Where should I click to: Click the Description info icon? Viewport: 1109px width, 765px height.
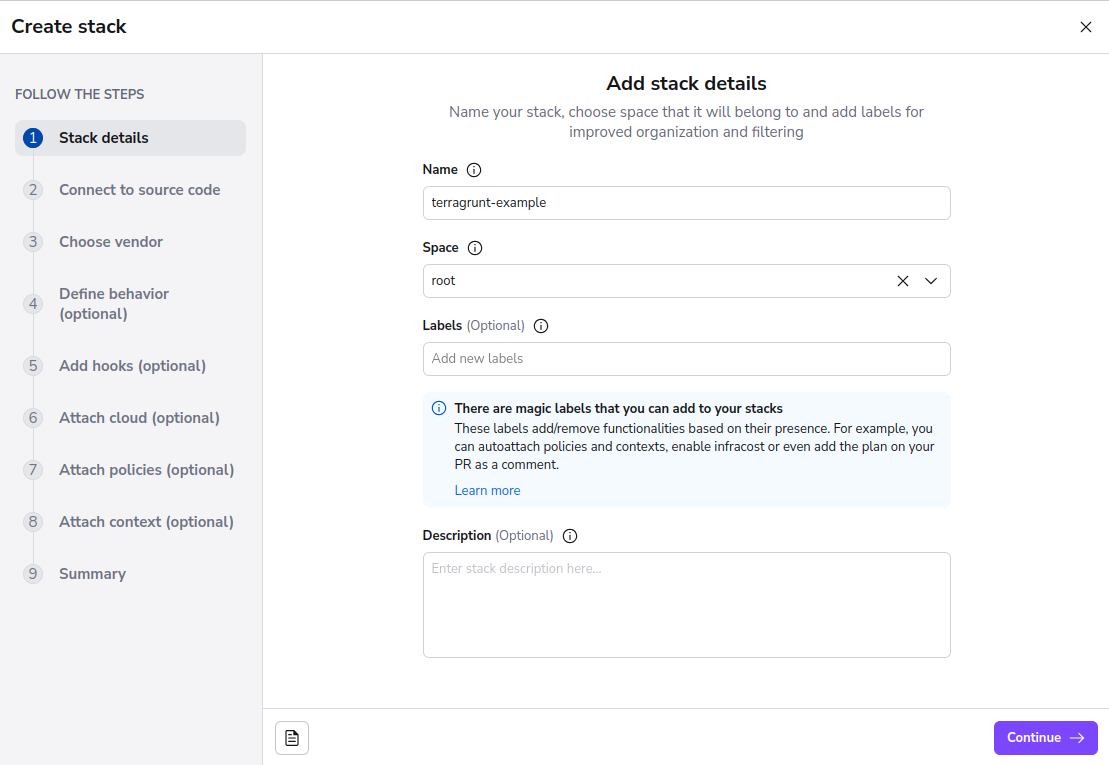coord(570,536)
